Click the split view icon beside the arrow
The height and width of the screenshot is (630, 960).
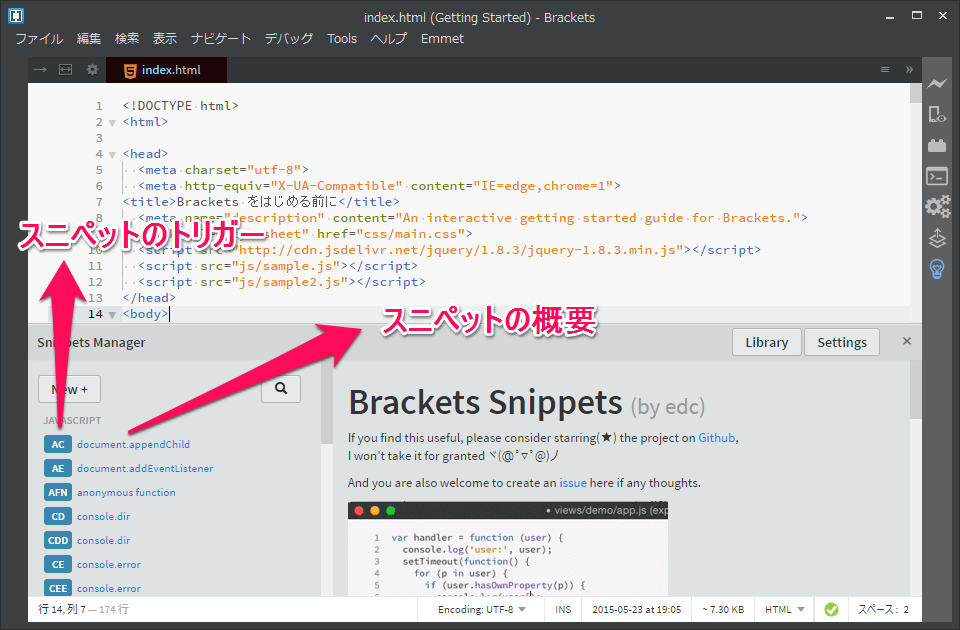66,70
